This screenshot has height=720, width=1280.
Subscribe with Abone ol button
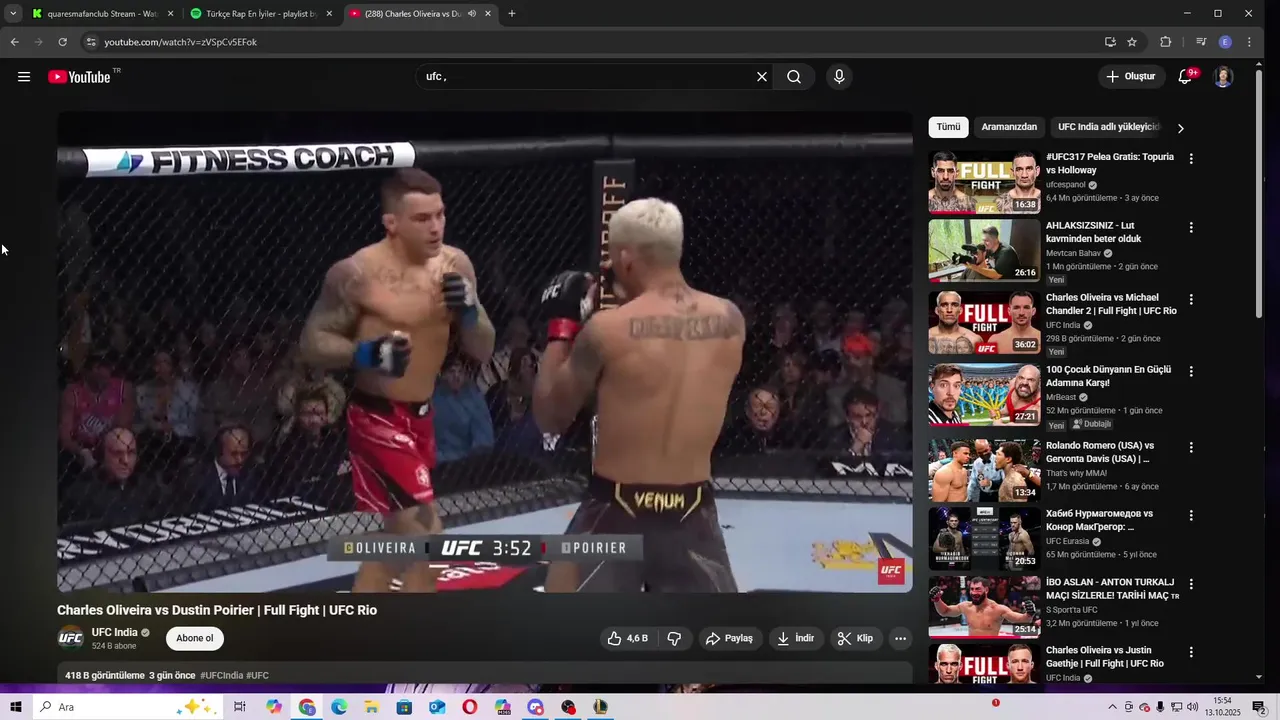click(x=195, y=638)
